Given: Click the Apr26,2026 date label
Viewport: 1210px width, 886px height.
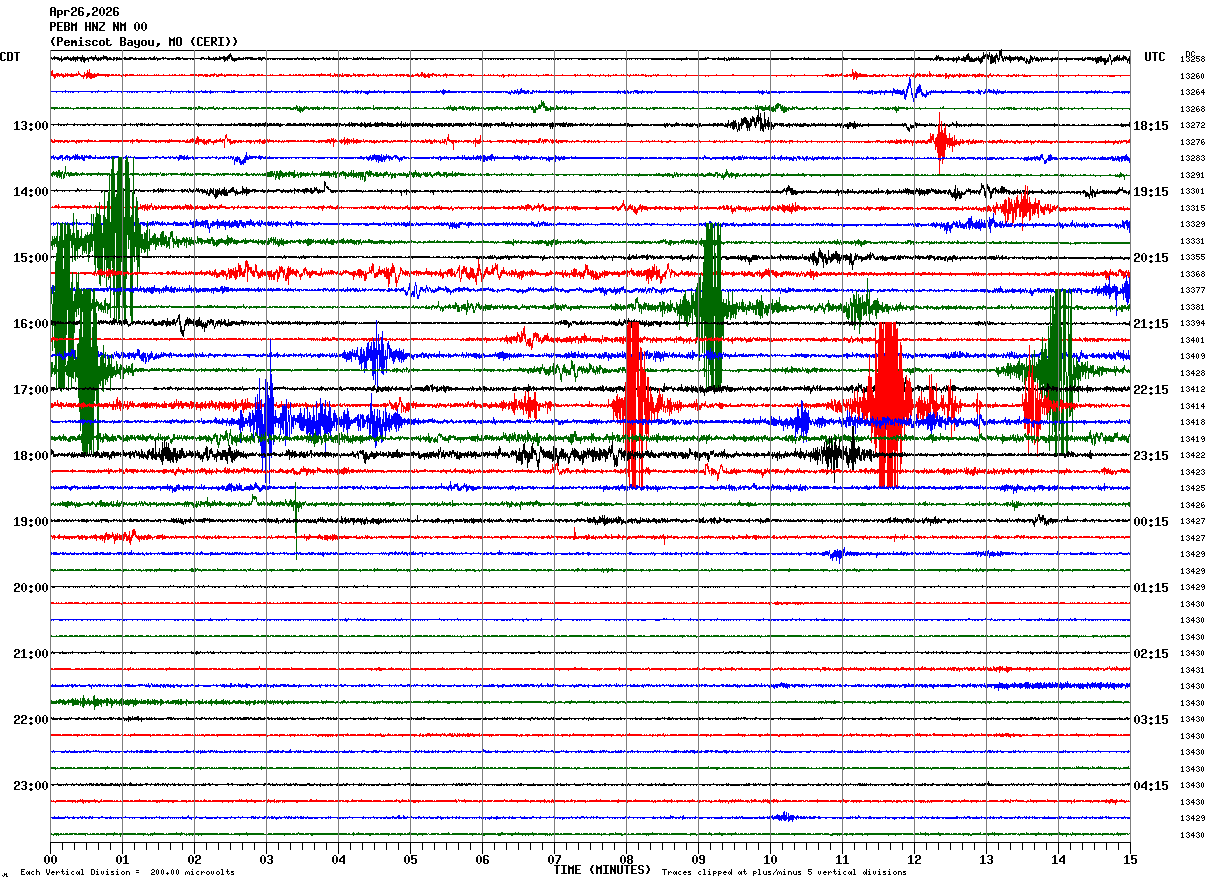Looking at the screenshot, I should pyautogui.click(x=84, y=12).
